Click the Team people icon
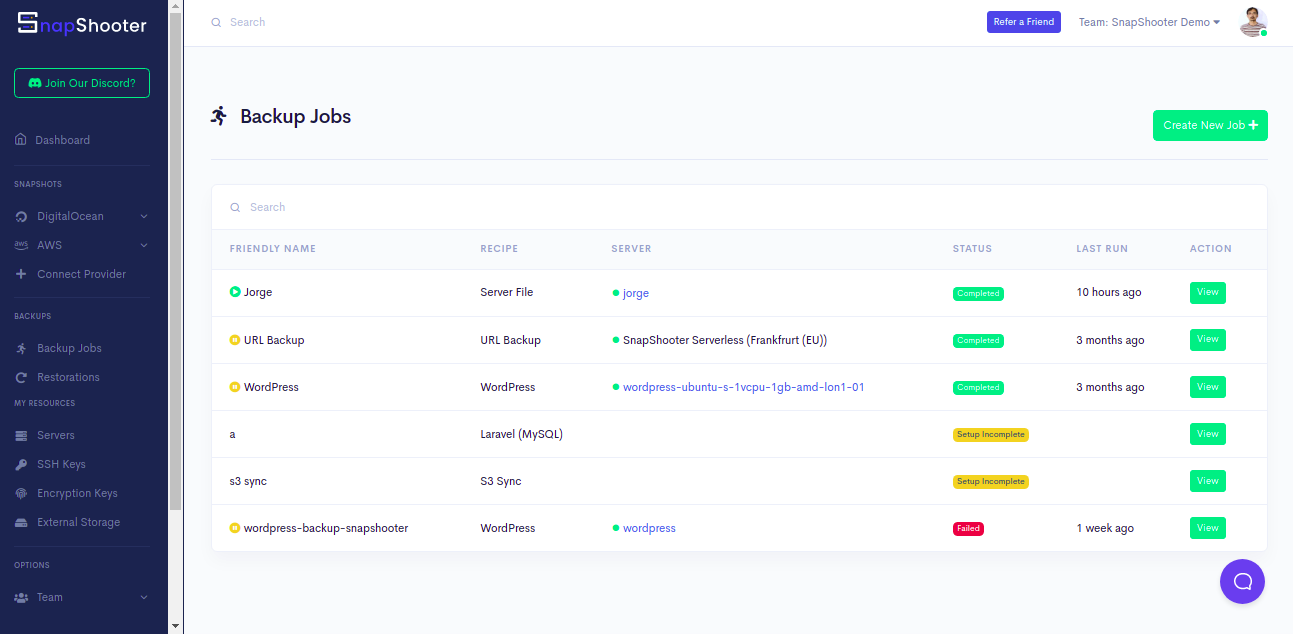Screen dimensions: 1293x634 (21, 597)
